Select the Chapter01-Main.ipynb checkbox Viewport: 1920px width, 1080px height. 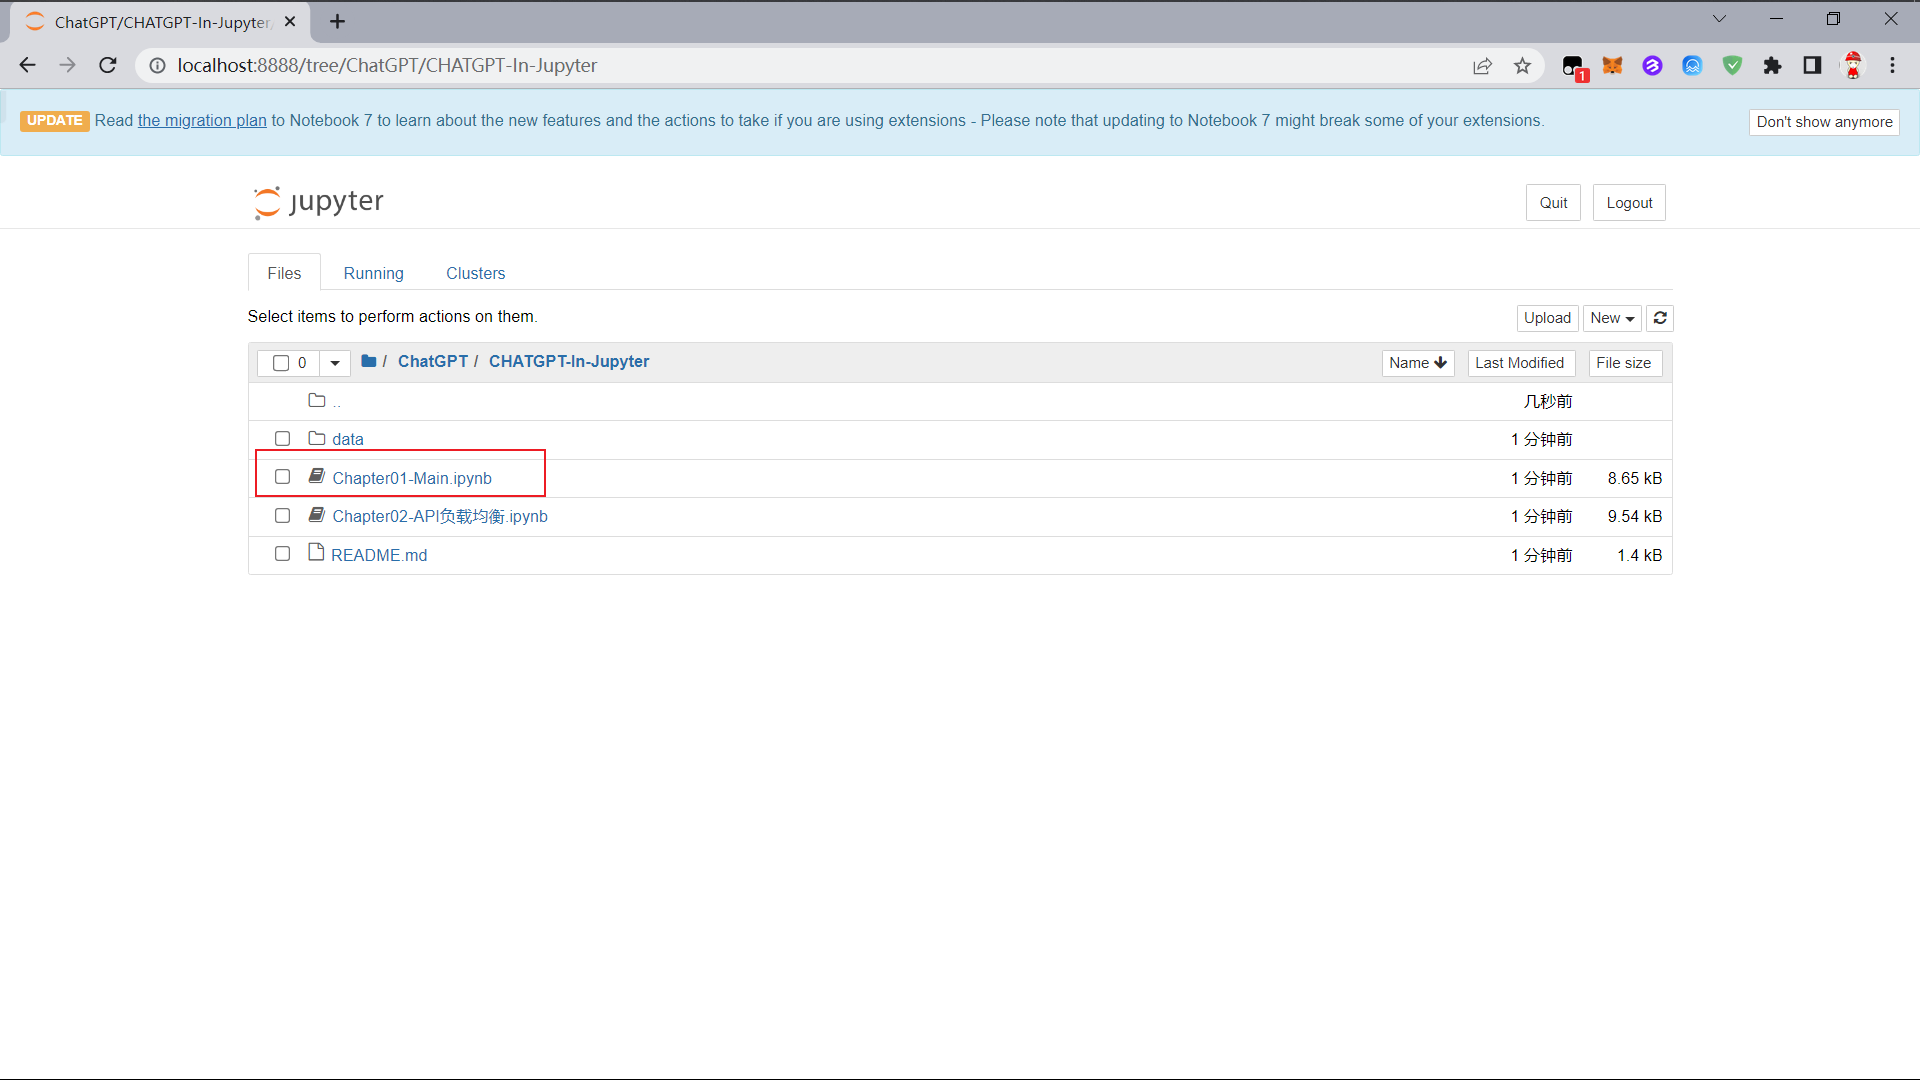282,477
